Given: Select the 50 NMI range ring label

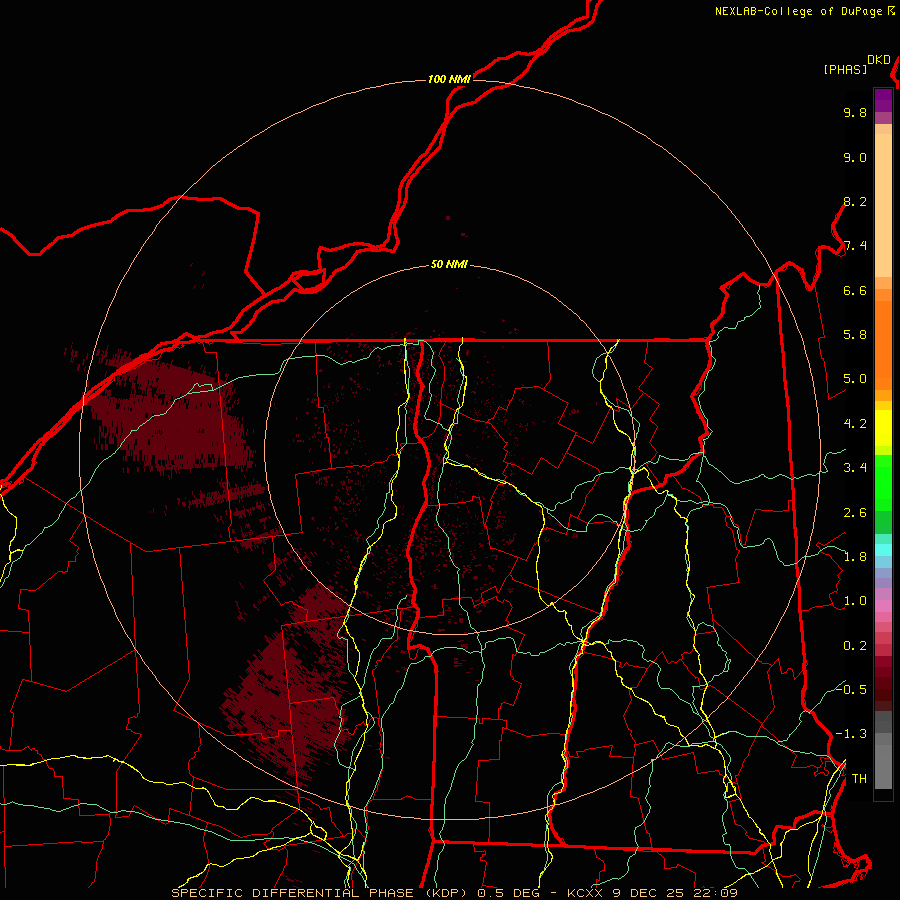Looking at the screenshot, I should [449, 265].
